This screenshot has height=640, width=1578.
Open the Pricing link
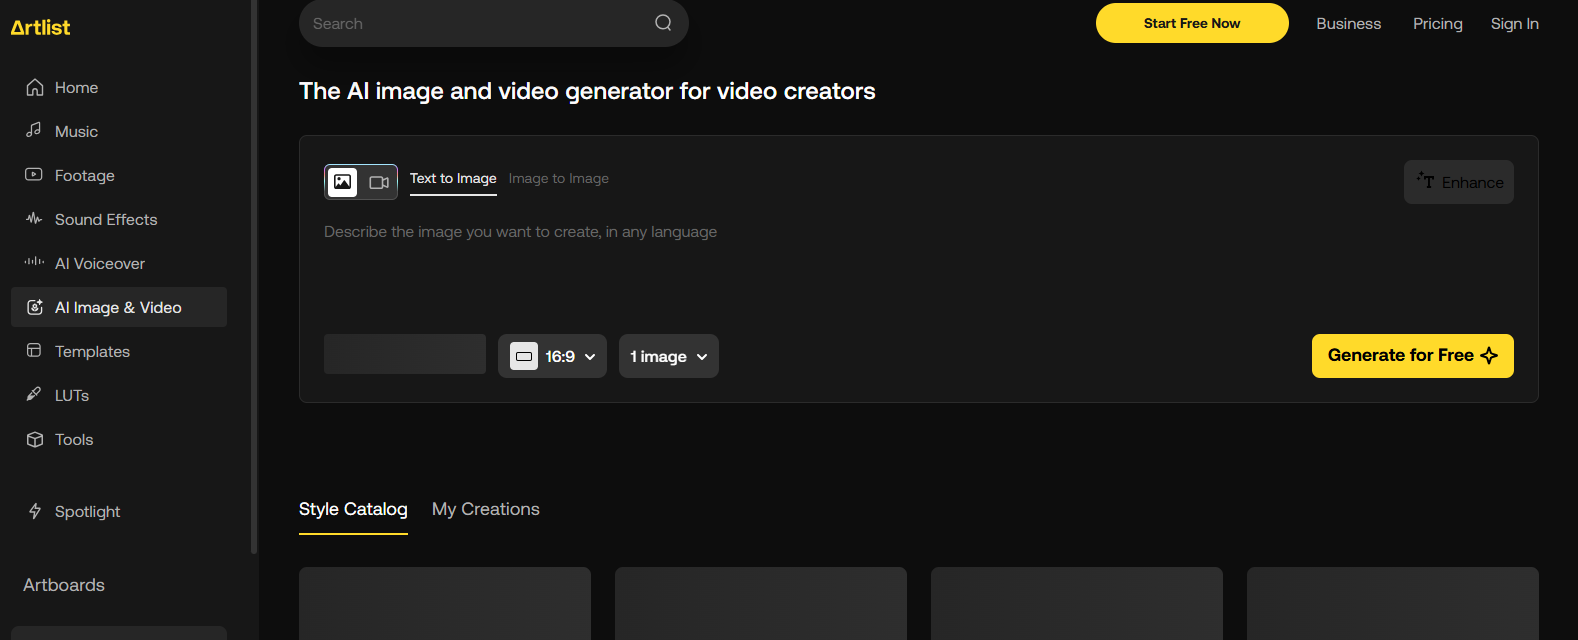[1438, 23]
